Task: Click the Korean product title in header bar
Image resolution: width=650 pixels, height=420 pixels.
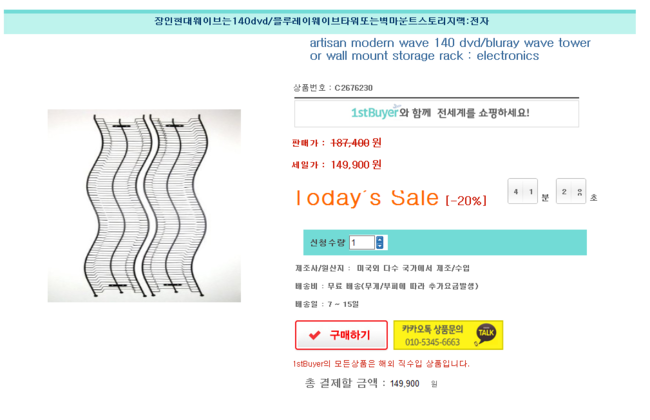Action: pyautogui.click(x=322, y=22)
